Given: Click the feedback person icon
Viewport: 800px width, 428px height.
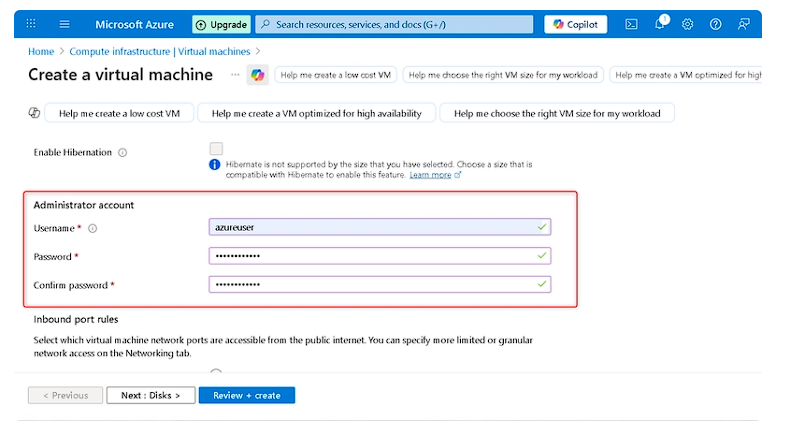Looking at the screenshot, I should pyautogui.click(x=743, y=24).
